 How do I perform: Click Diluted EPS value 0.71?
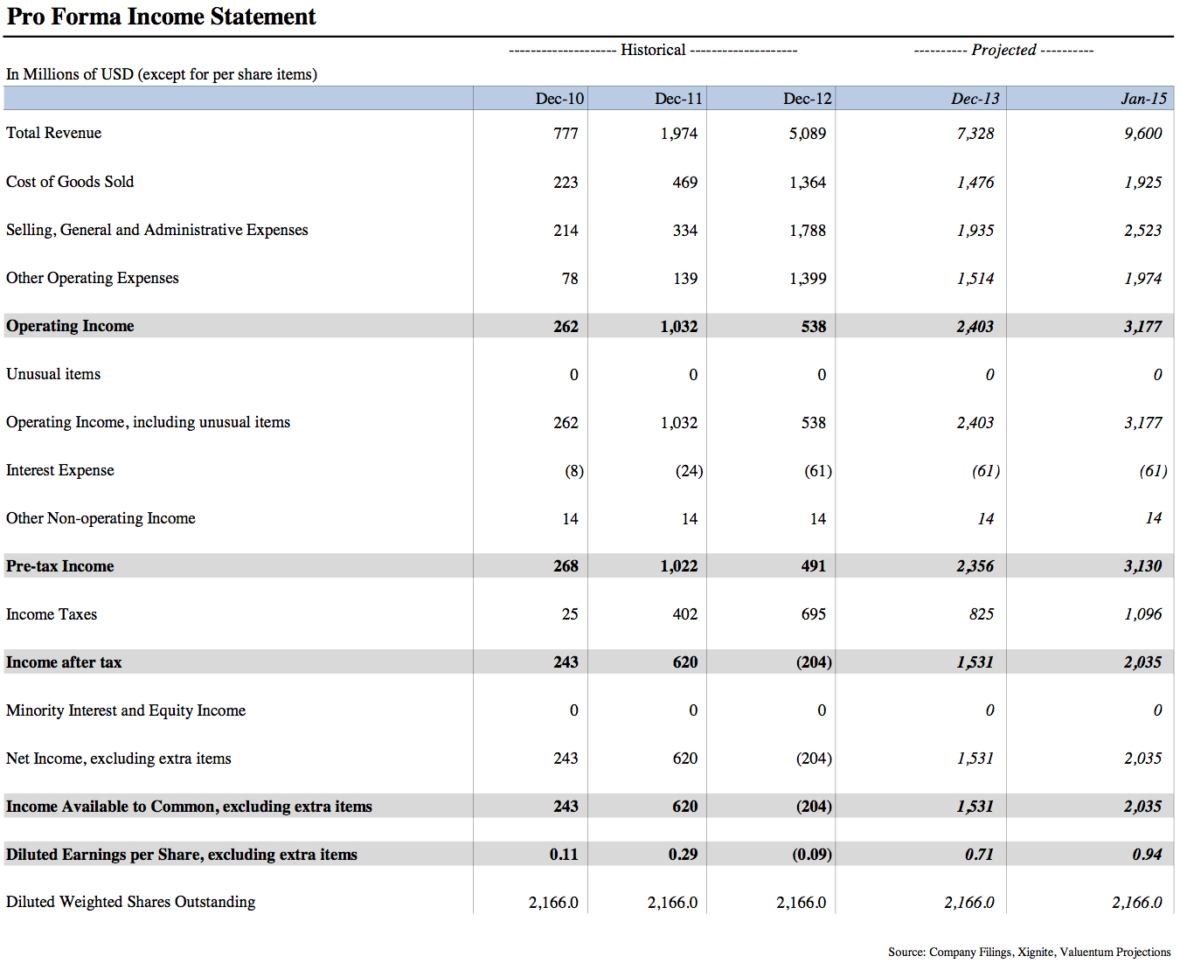[979, 855]
